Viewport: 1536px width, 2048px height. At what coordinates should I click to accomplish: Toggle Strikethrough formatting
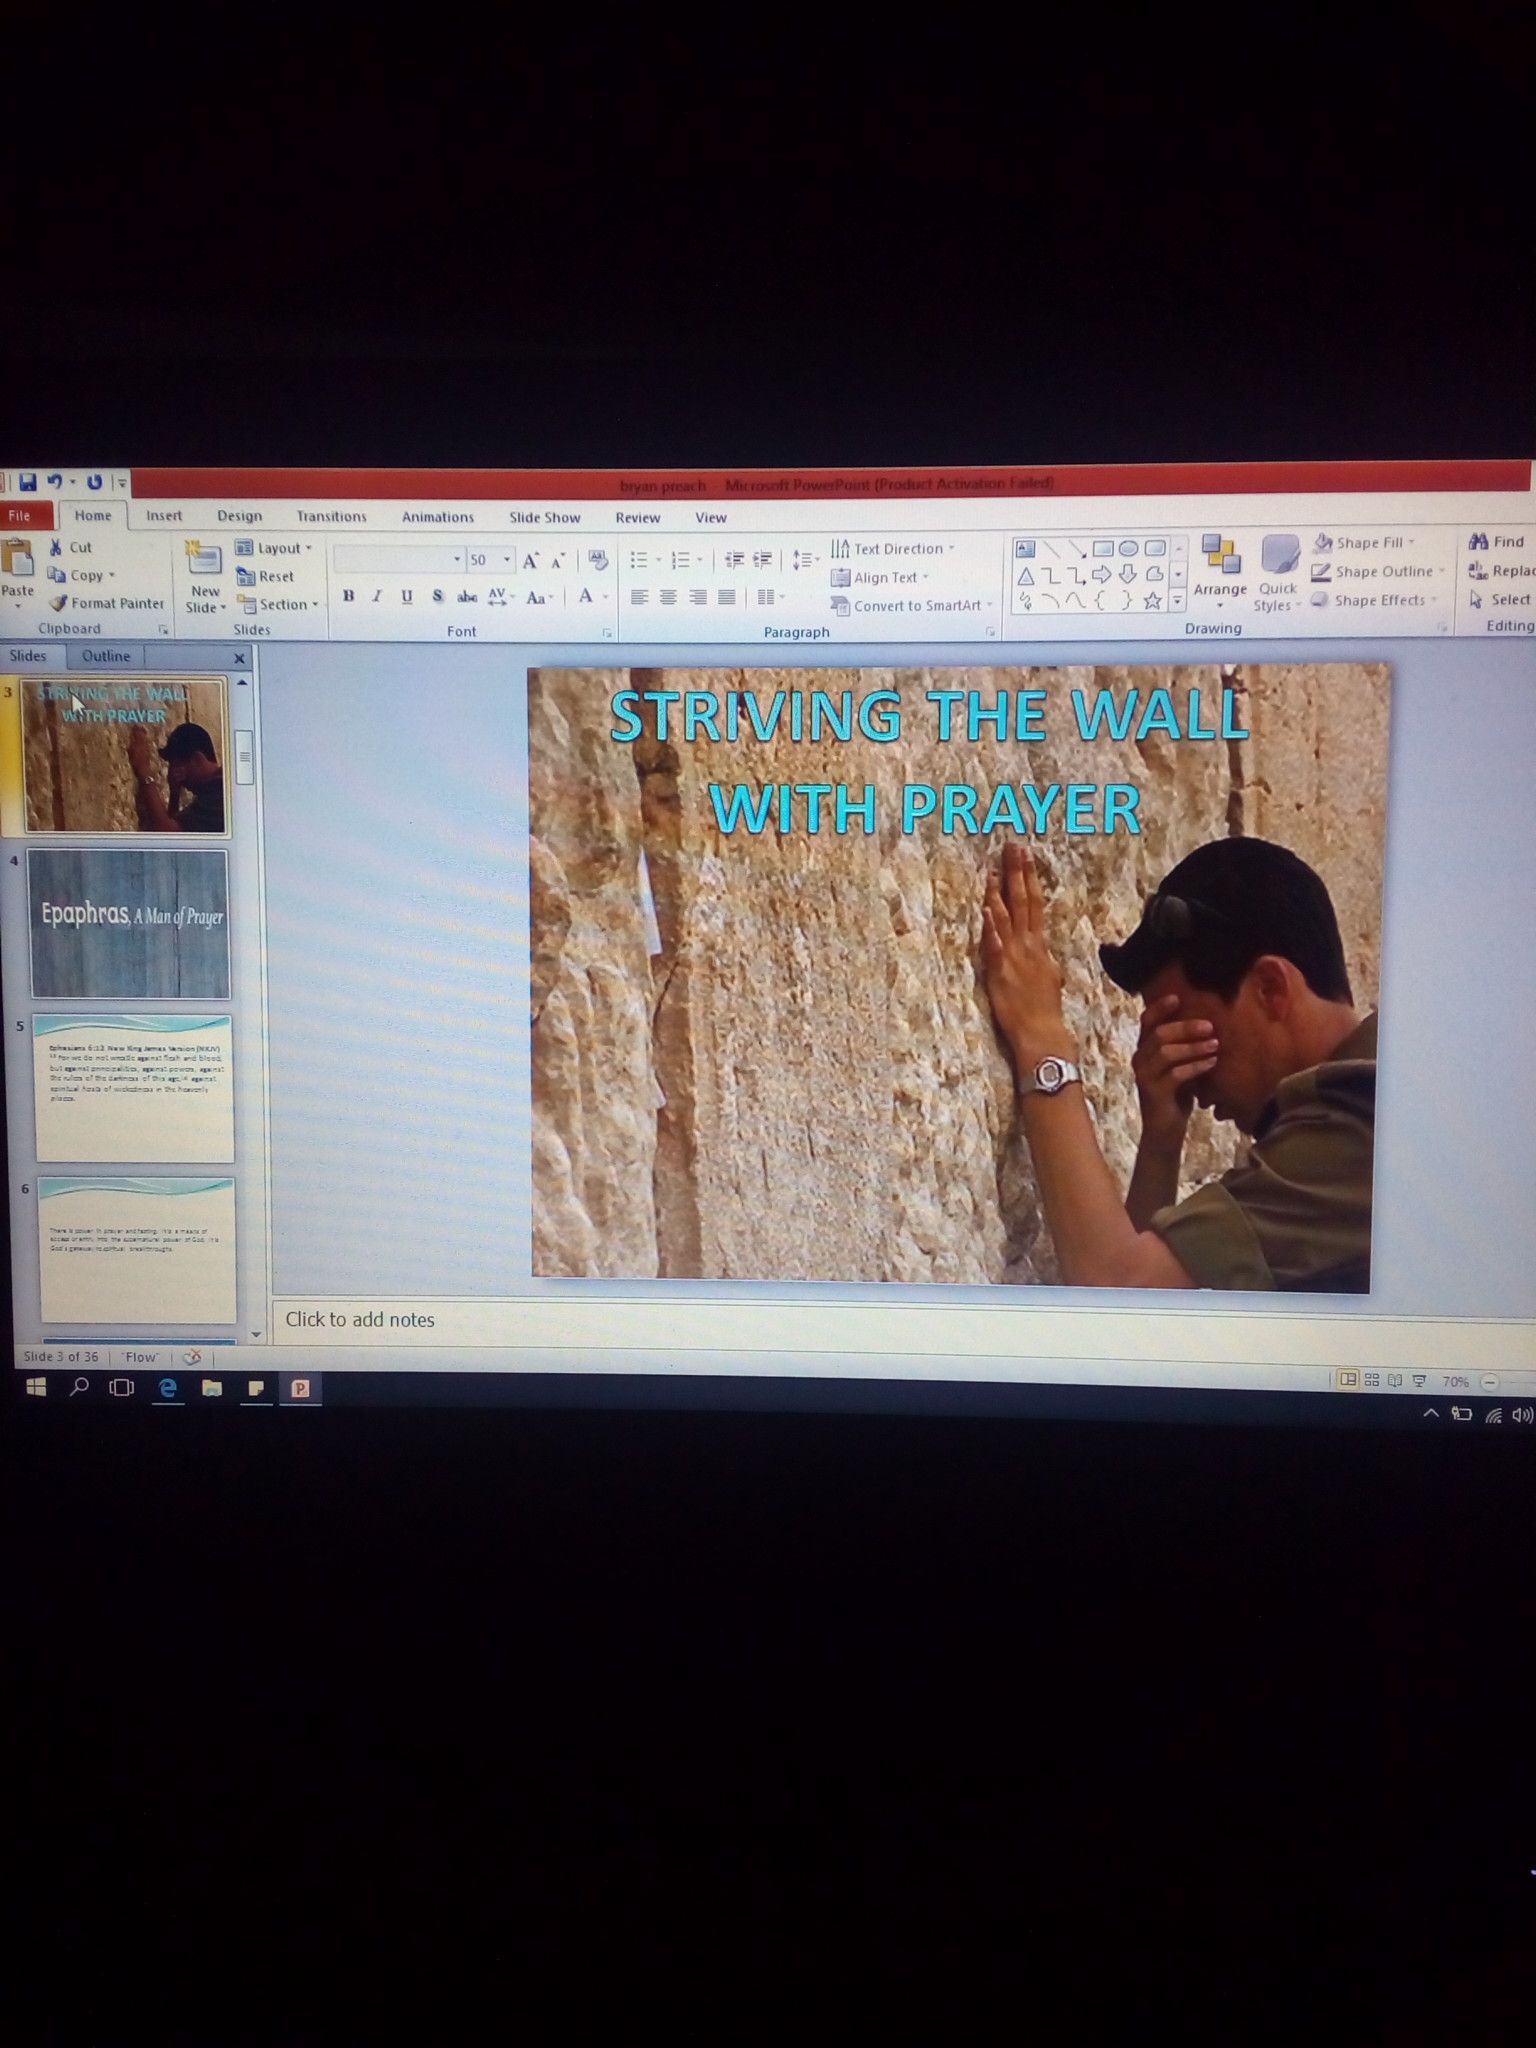coord(466,597)
